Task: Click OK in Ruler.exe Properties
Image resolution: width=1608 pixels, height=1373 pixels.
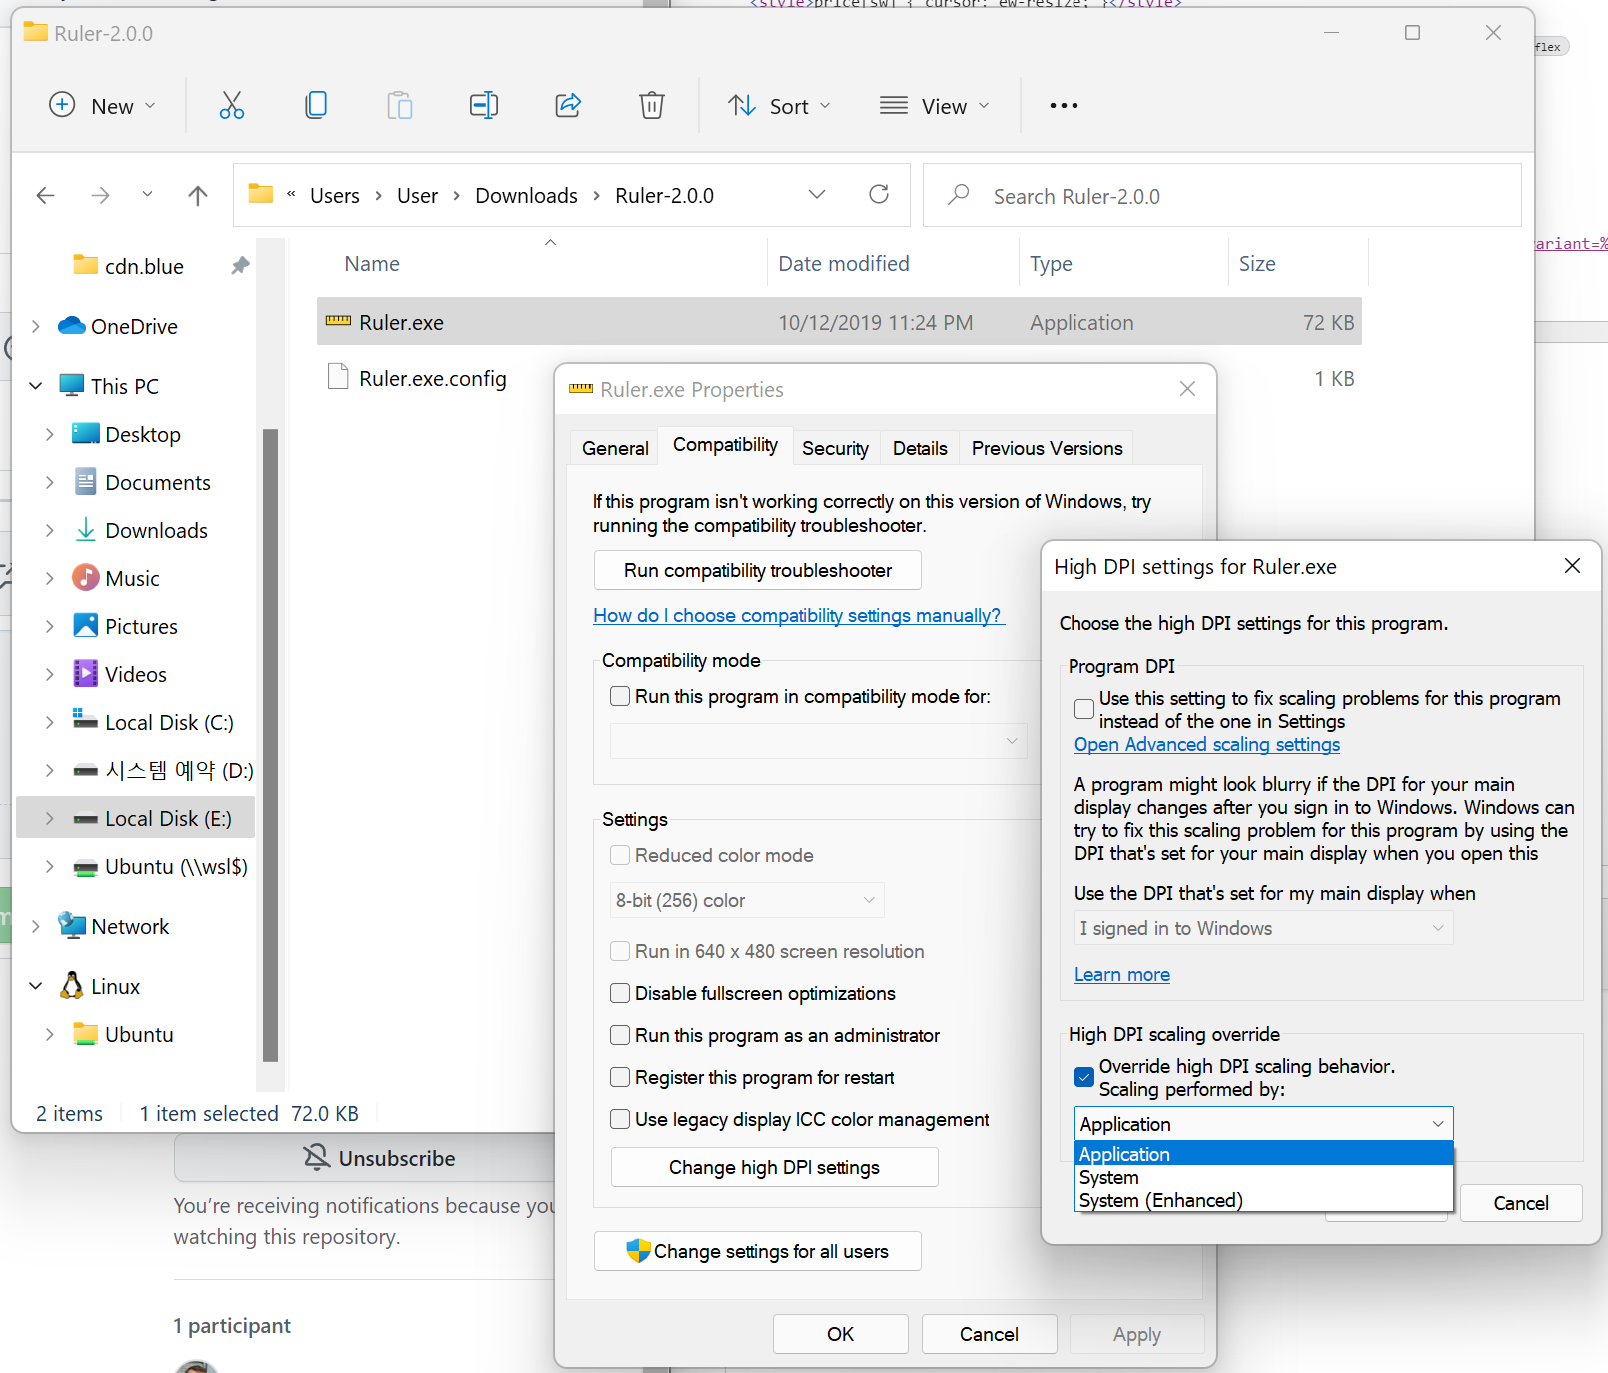Action: (x=840, y=1334)
